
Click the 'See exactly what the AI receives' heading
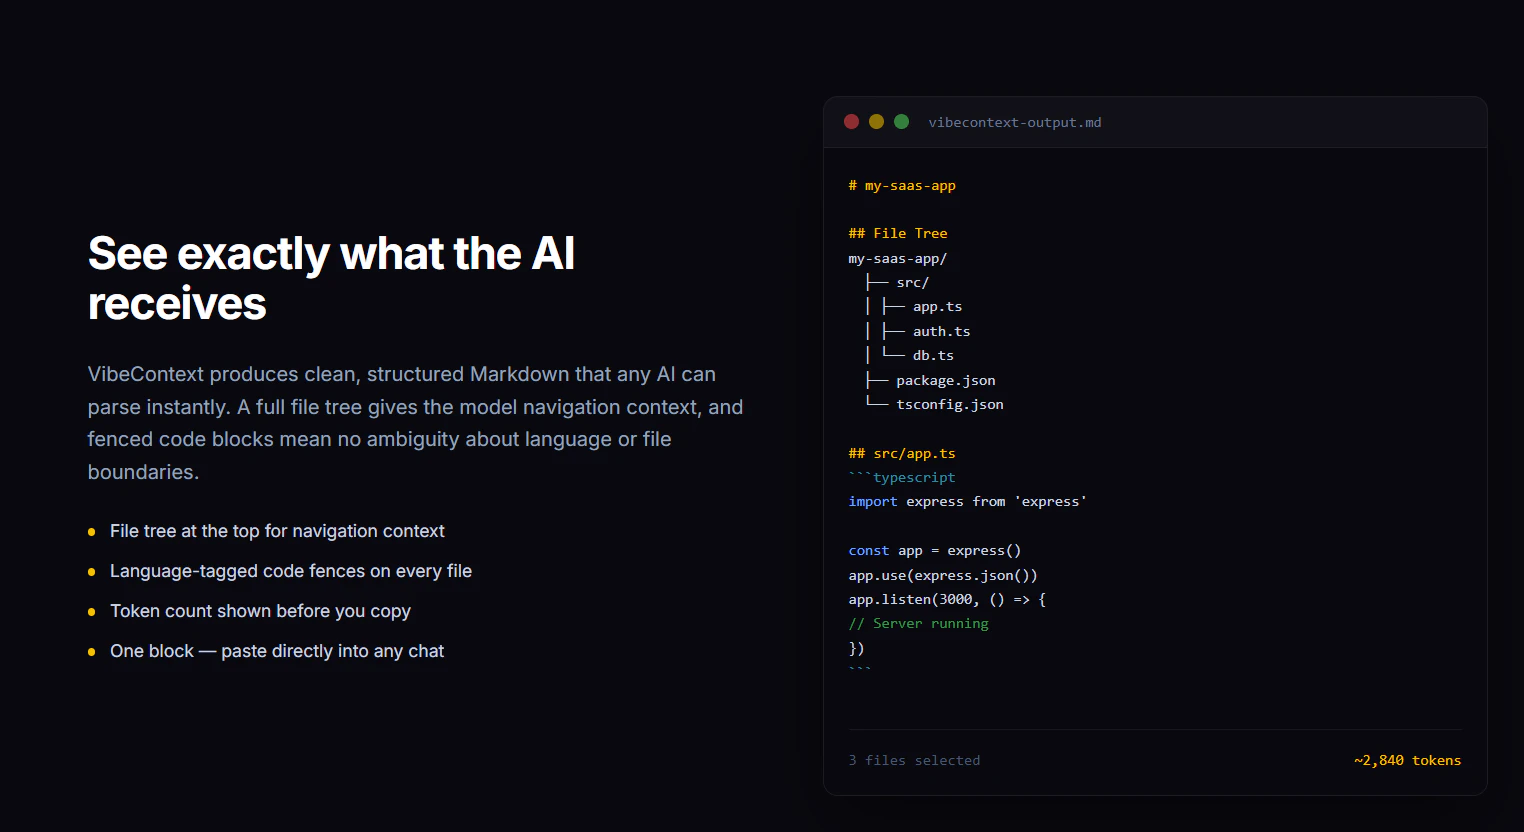[331, 279]
